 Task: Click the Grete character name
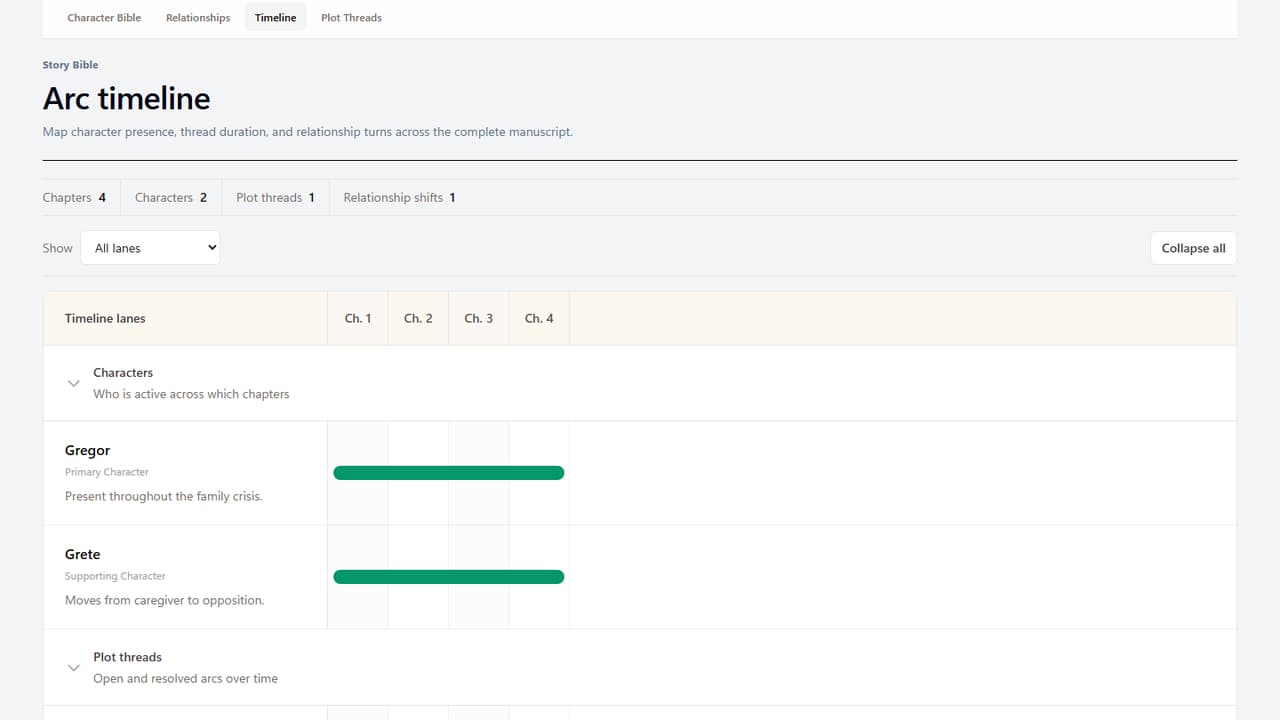point(83,555)
